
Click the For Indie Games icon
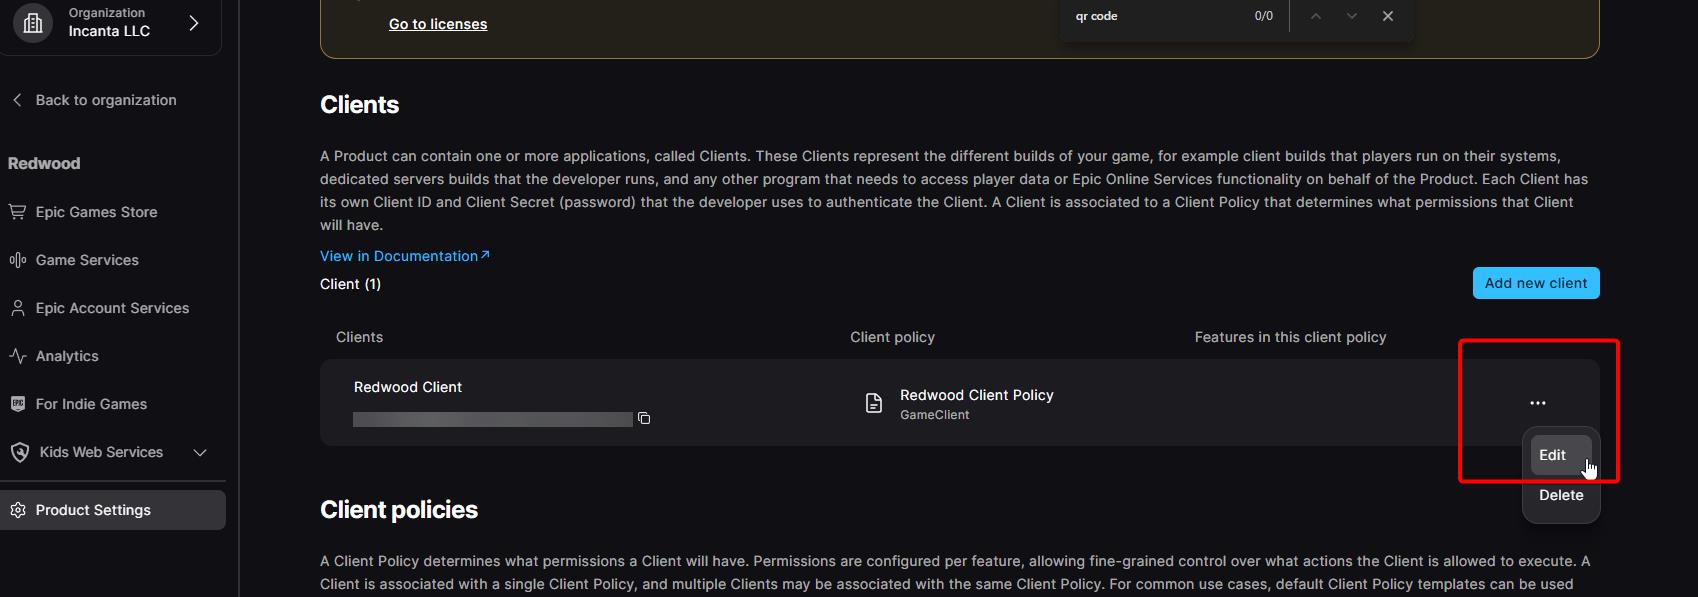[x=17, y=404]
